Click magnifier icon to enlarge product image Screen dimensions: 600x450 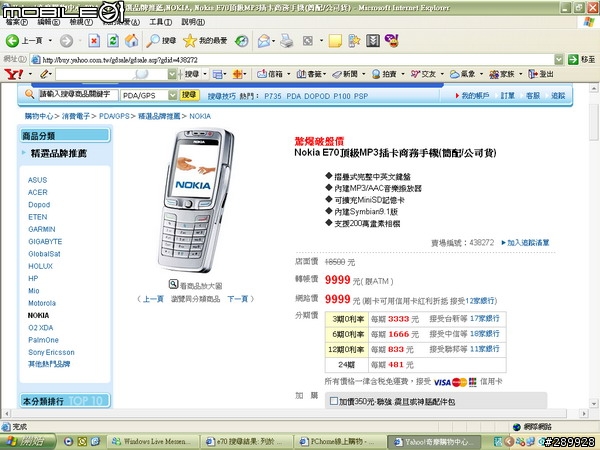point(173,284)
